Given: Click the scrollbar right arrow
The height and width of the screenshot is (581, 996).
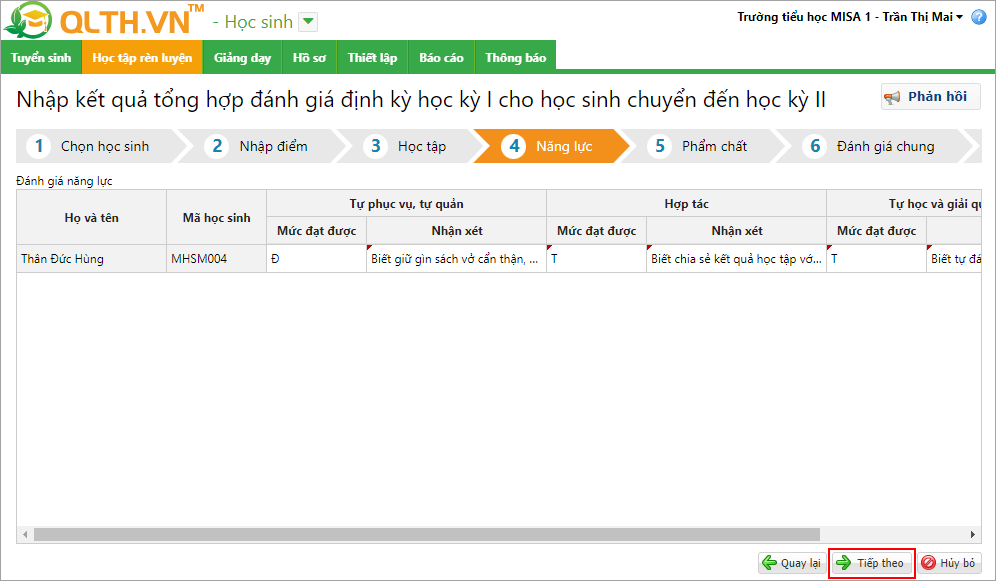Looking at the screenshot, I should click(972, 535).
